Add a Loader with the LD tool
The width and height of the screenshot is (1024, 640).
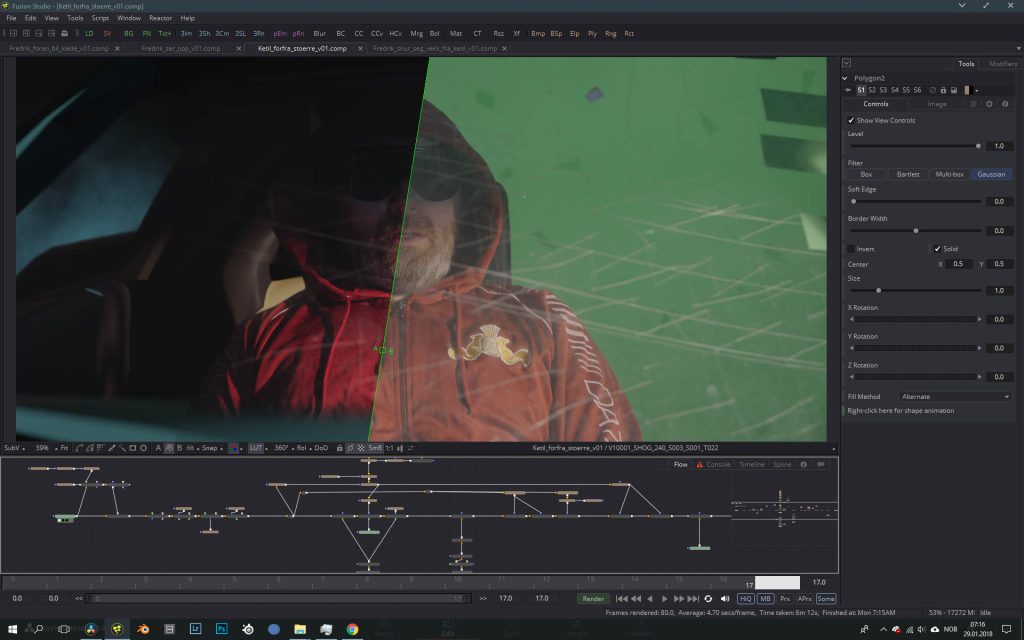(89, 33)
